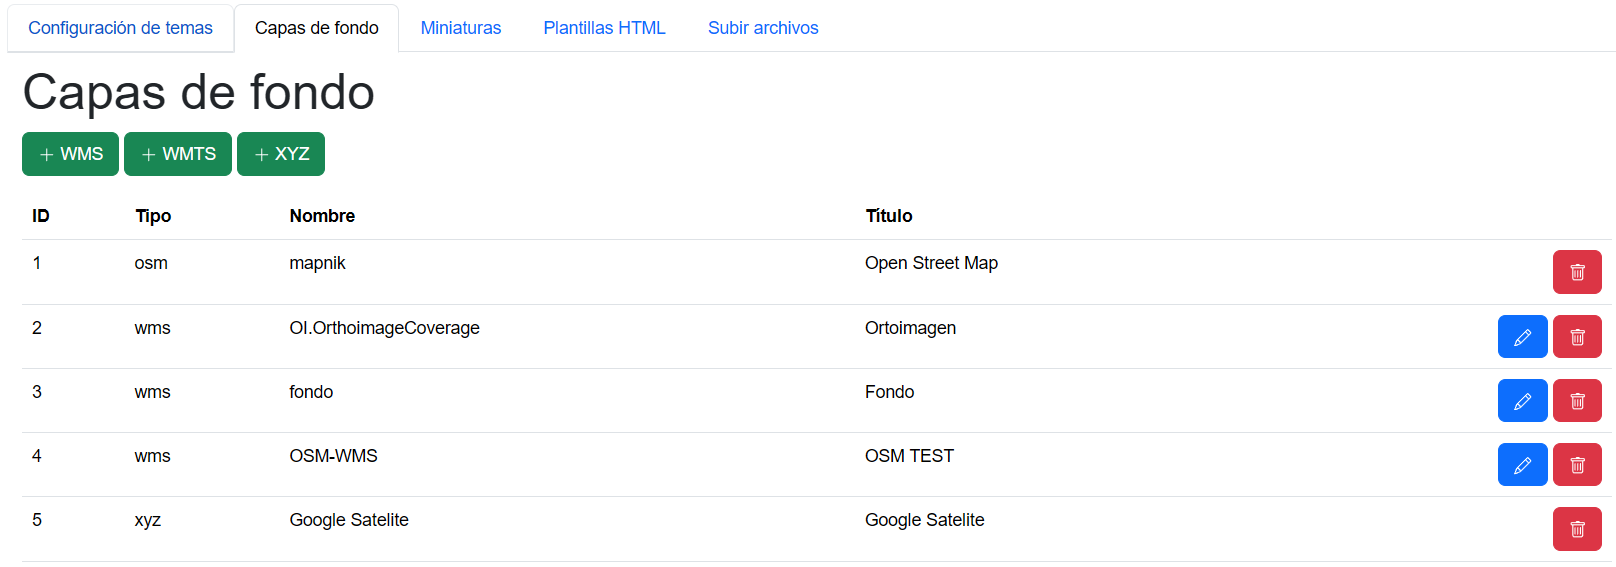Delete the OI.OrthoimageCoverage layer
The height and width of the screenshot is (567, 1616).
click(x=1577, y=337)
